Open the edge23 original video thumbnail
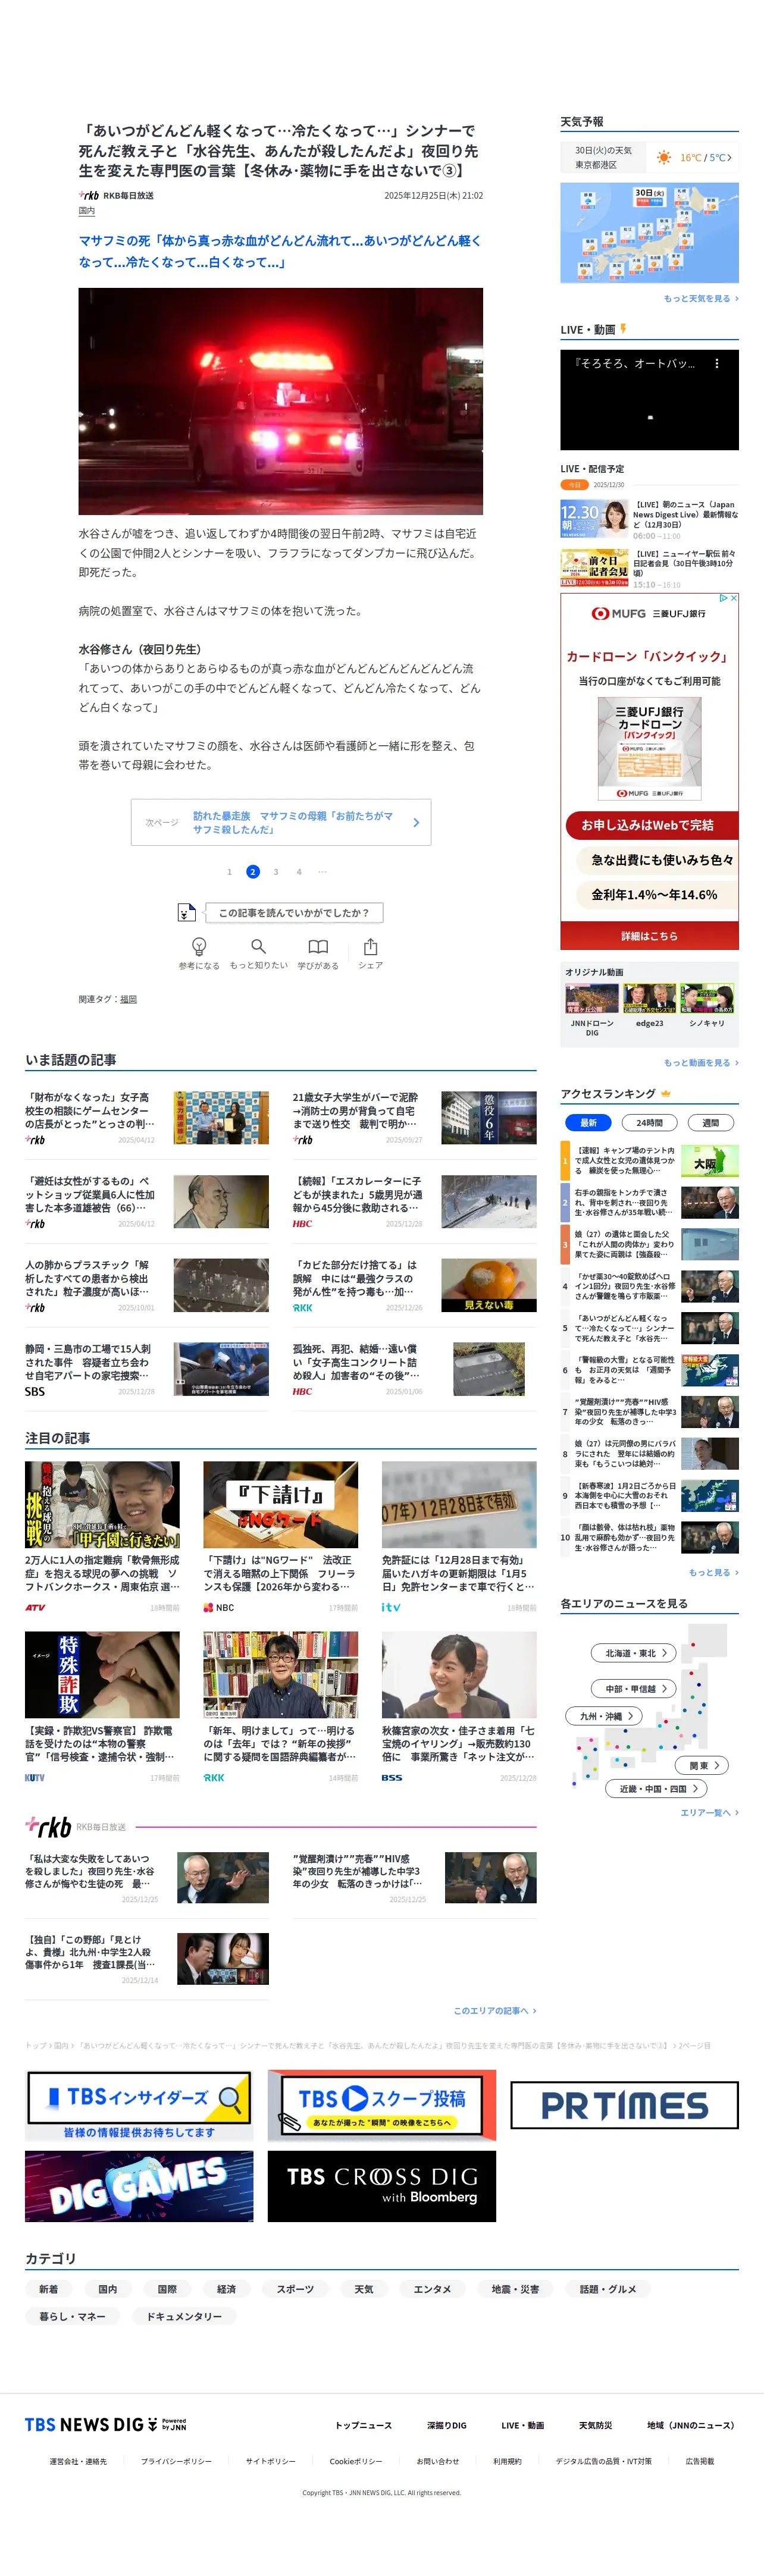The height and width of the screenshot is (2576, 764). [649, 998]
